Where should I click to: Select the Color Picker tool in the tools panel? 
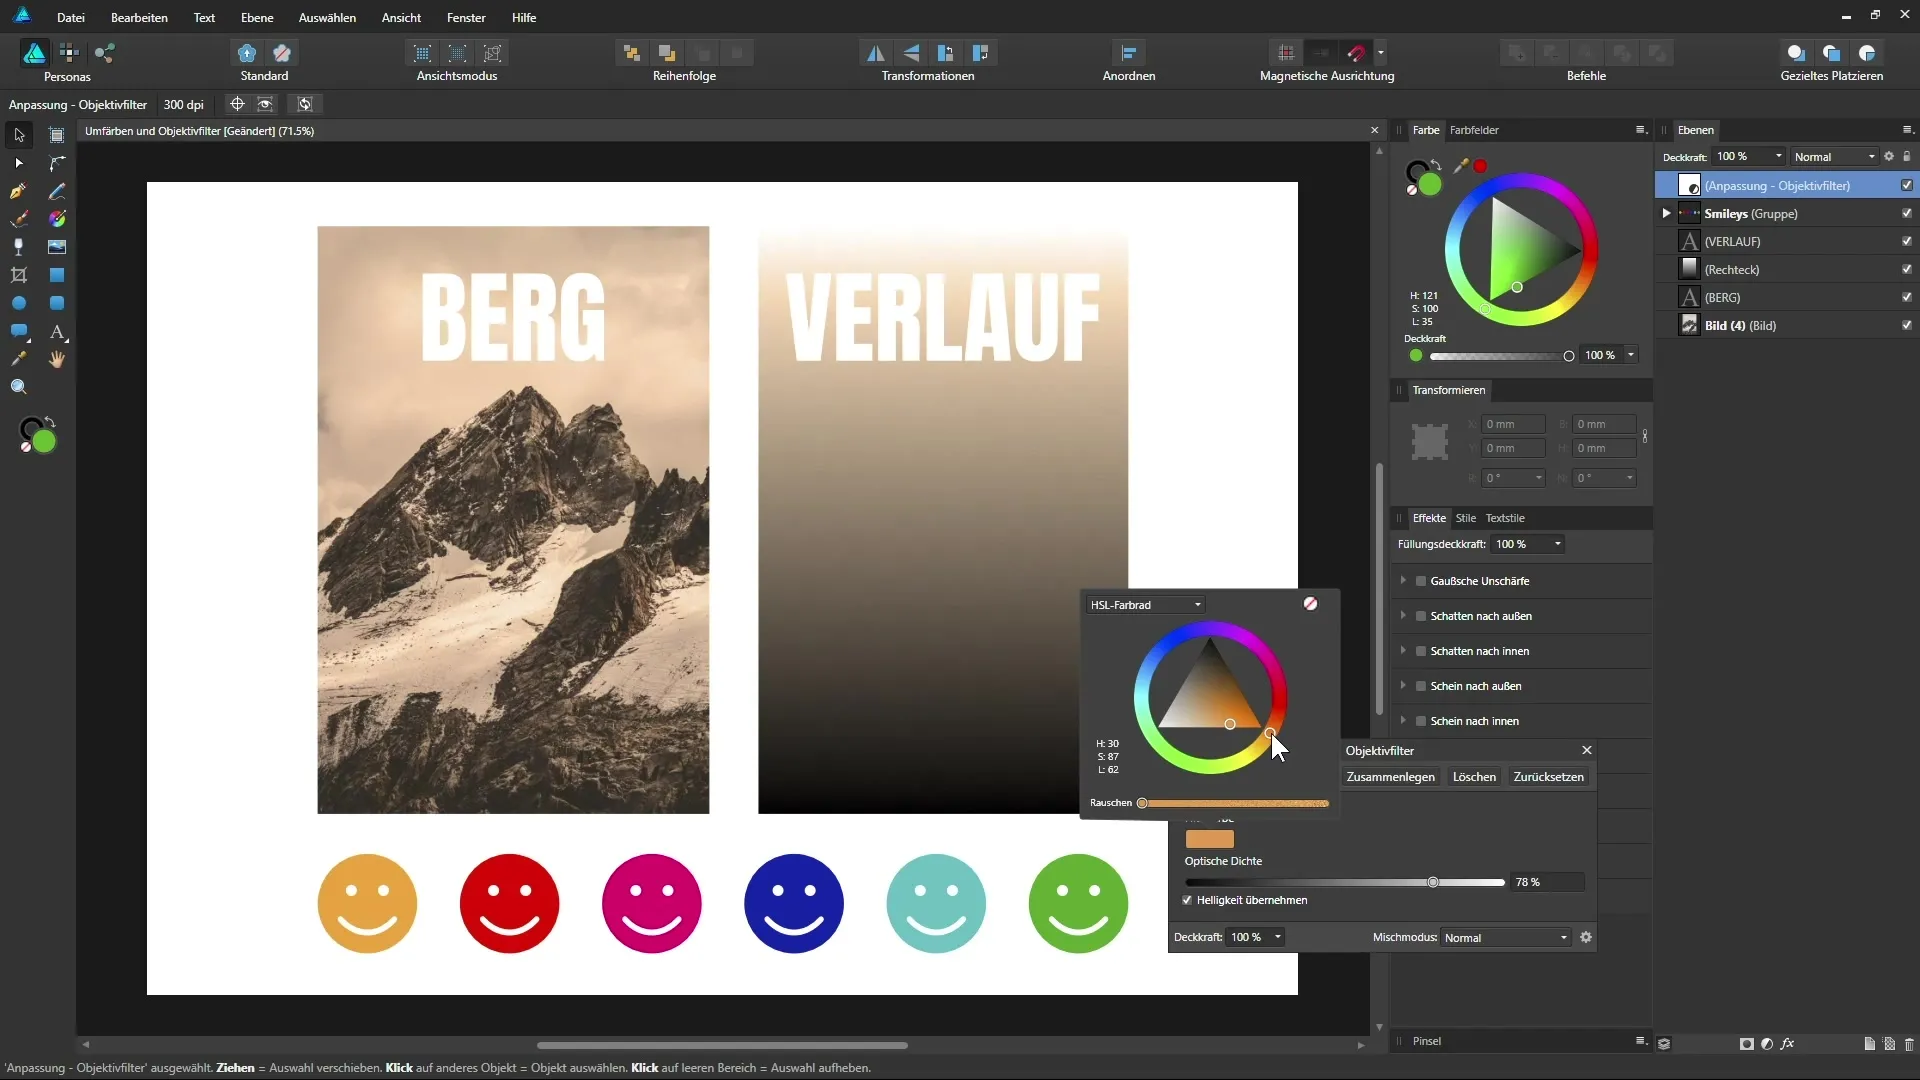click(19, 359)
